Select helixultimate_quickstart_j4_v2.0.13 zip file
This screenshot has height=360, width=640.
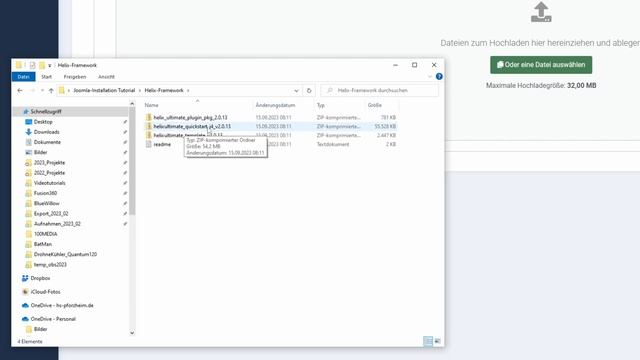[x=192, y=127]
